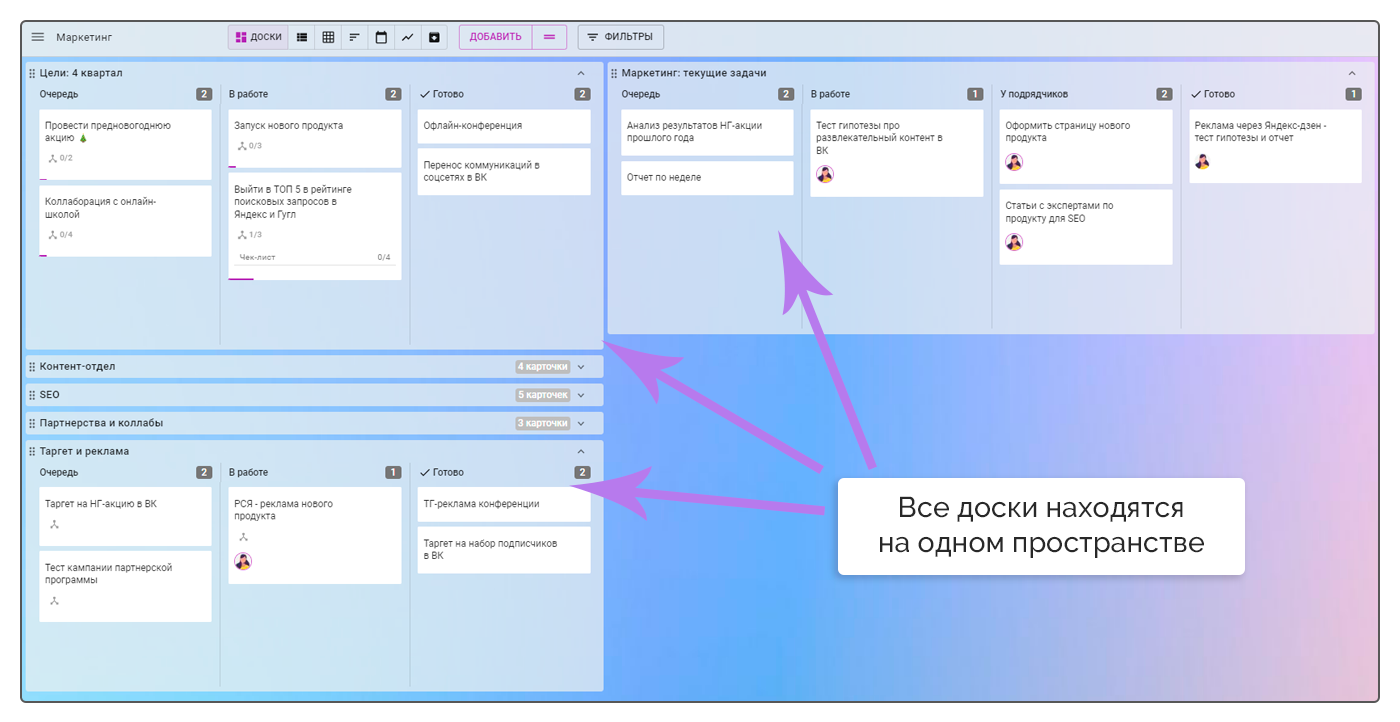
Task: Click child-cards icon 0/2 on Провести предновогоднюю акцию
Action: [60, 158]
